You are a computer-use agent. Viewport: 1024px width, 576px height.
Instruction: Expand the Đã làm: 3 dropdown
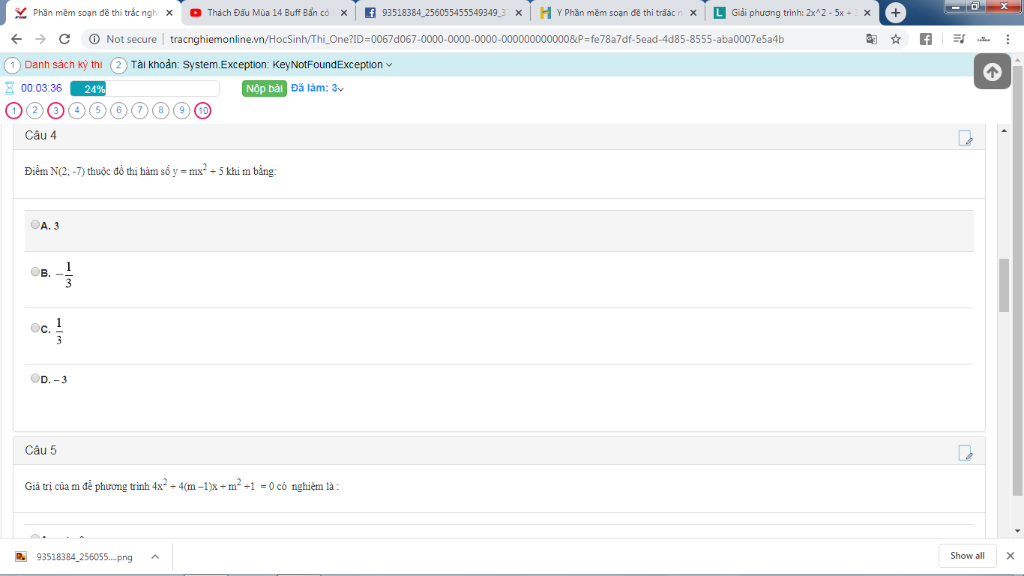pos(317,88)
